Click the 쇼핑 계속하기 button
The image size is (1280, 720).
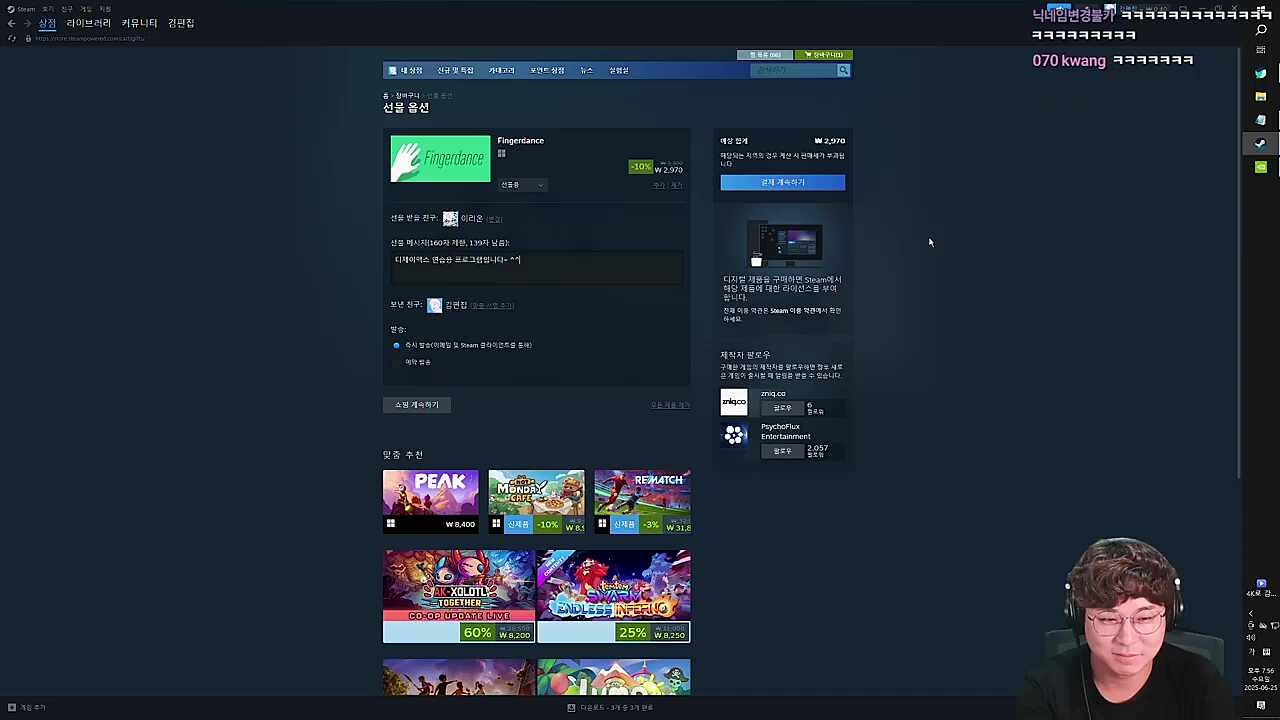pos(417,405)
